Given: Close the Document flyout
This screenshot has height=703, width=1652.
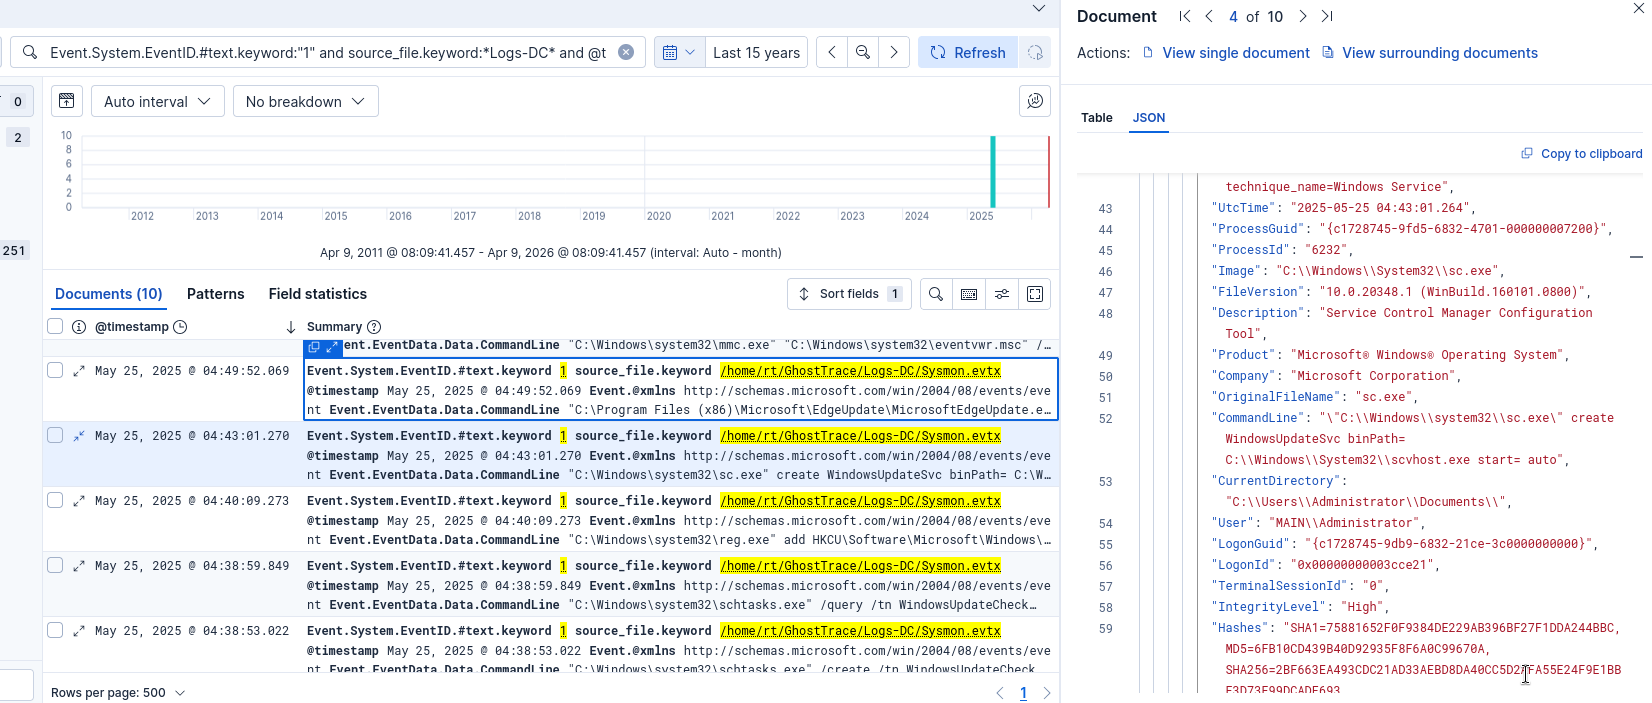Looking at the screenshot, I should (x=1639, y=9).
